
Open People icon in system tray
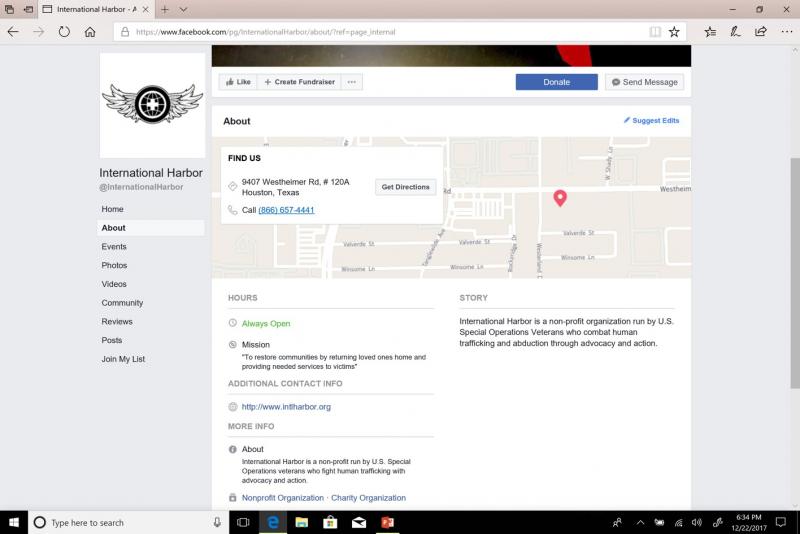(617, 522)
